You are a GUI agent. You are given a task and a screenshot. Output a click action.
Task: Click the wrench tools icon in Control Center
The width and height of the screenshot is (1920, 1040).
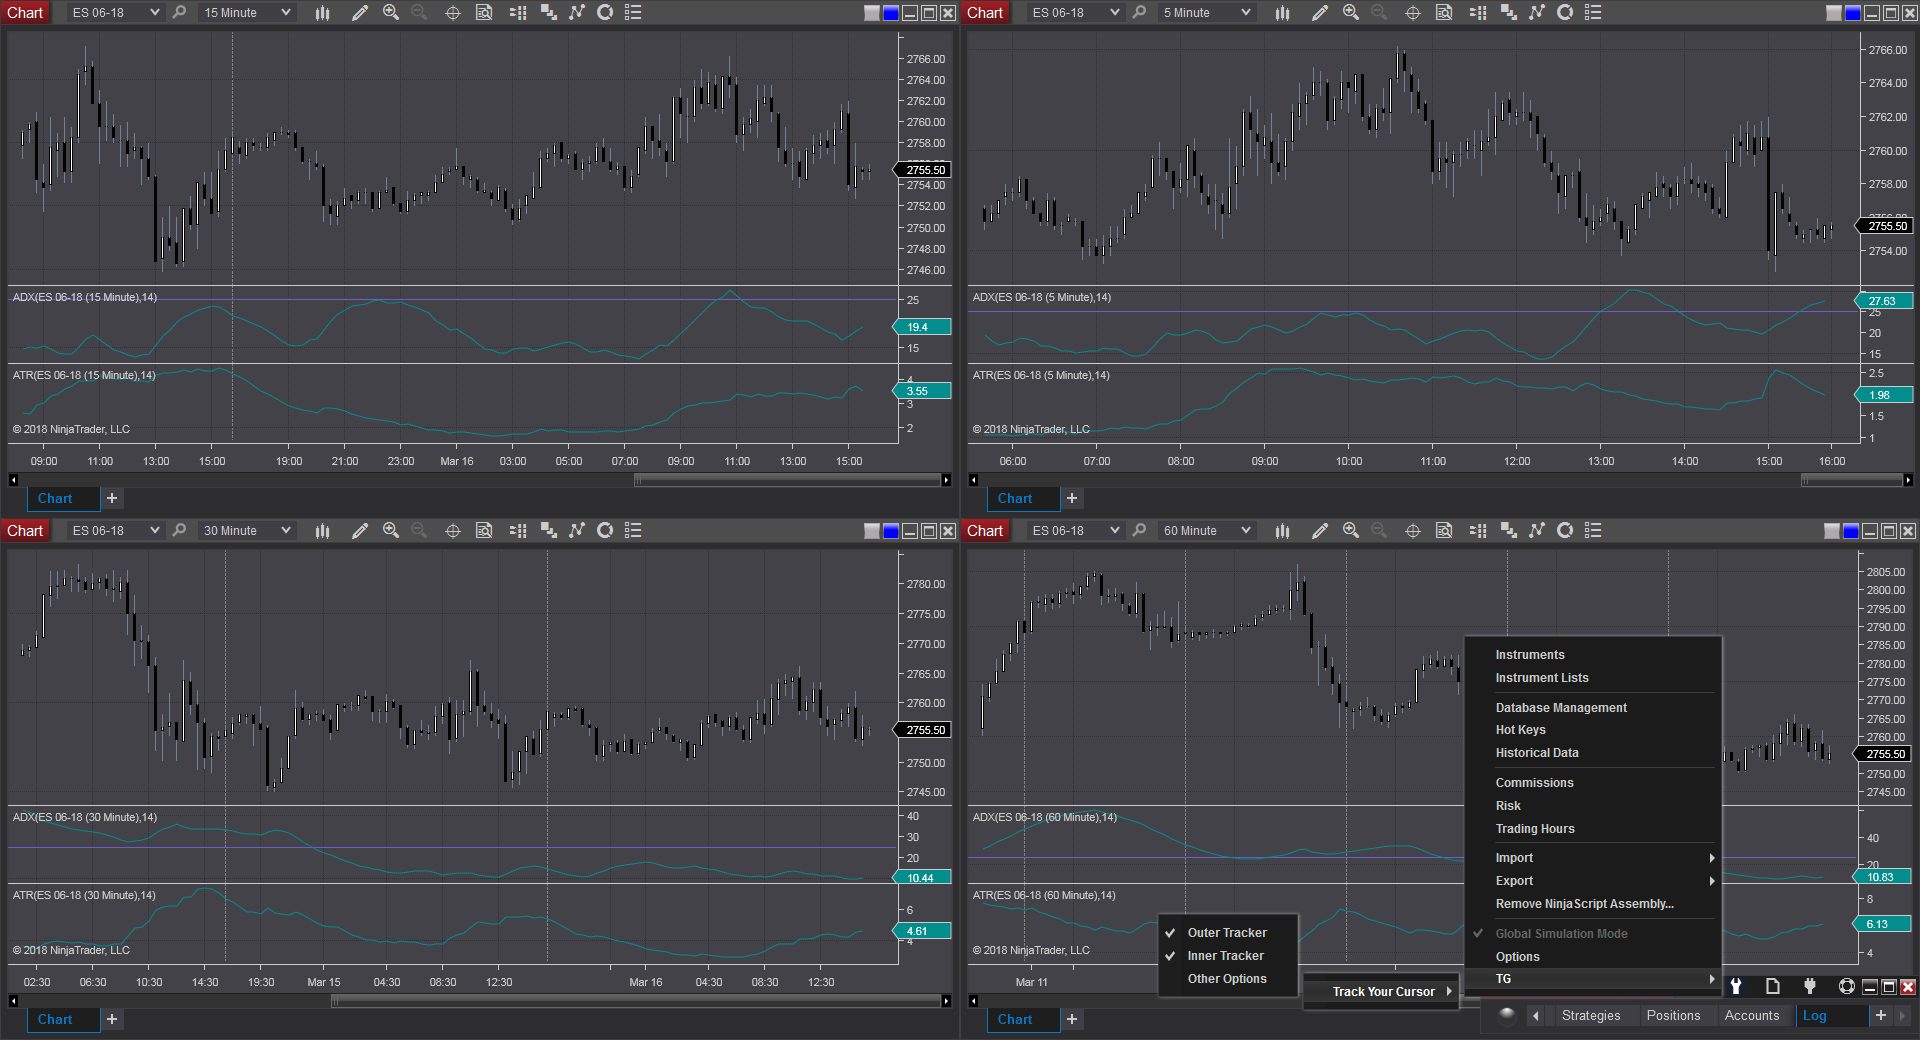click(x=1736, y=986)
